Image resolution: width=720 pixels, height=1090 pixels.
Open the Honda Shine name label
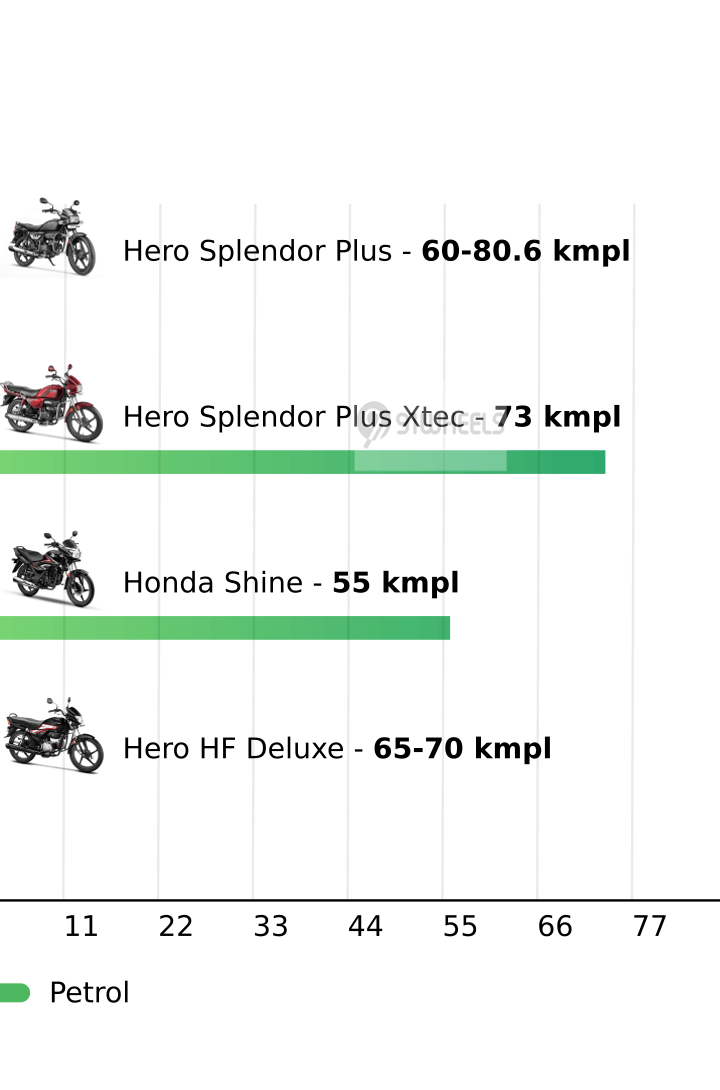tap(212, 583)
